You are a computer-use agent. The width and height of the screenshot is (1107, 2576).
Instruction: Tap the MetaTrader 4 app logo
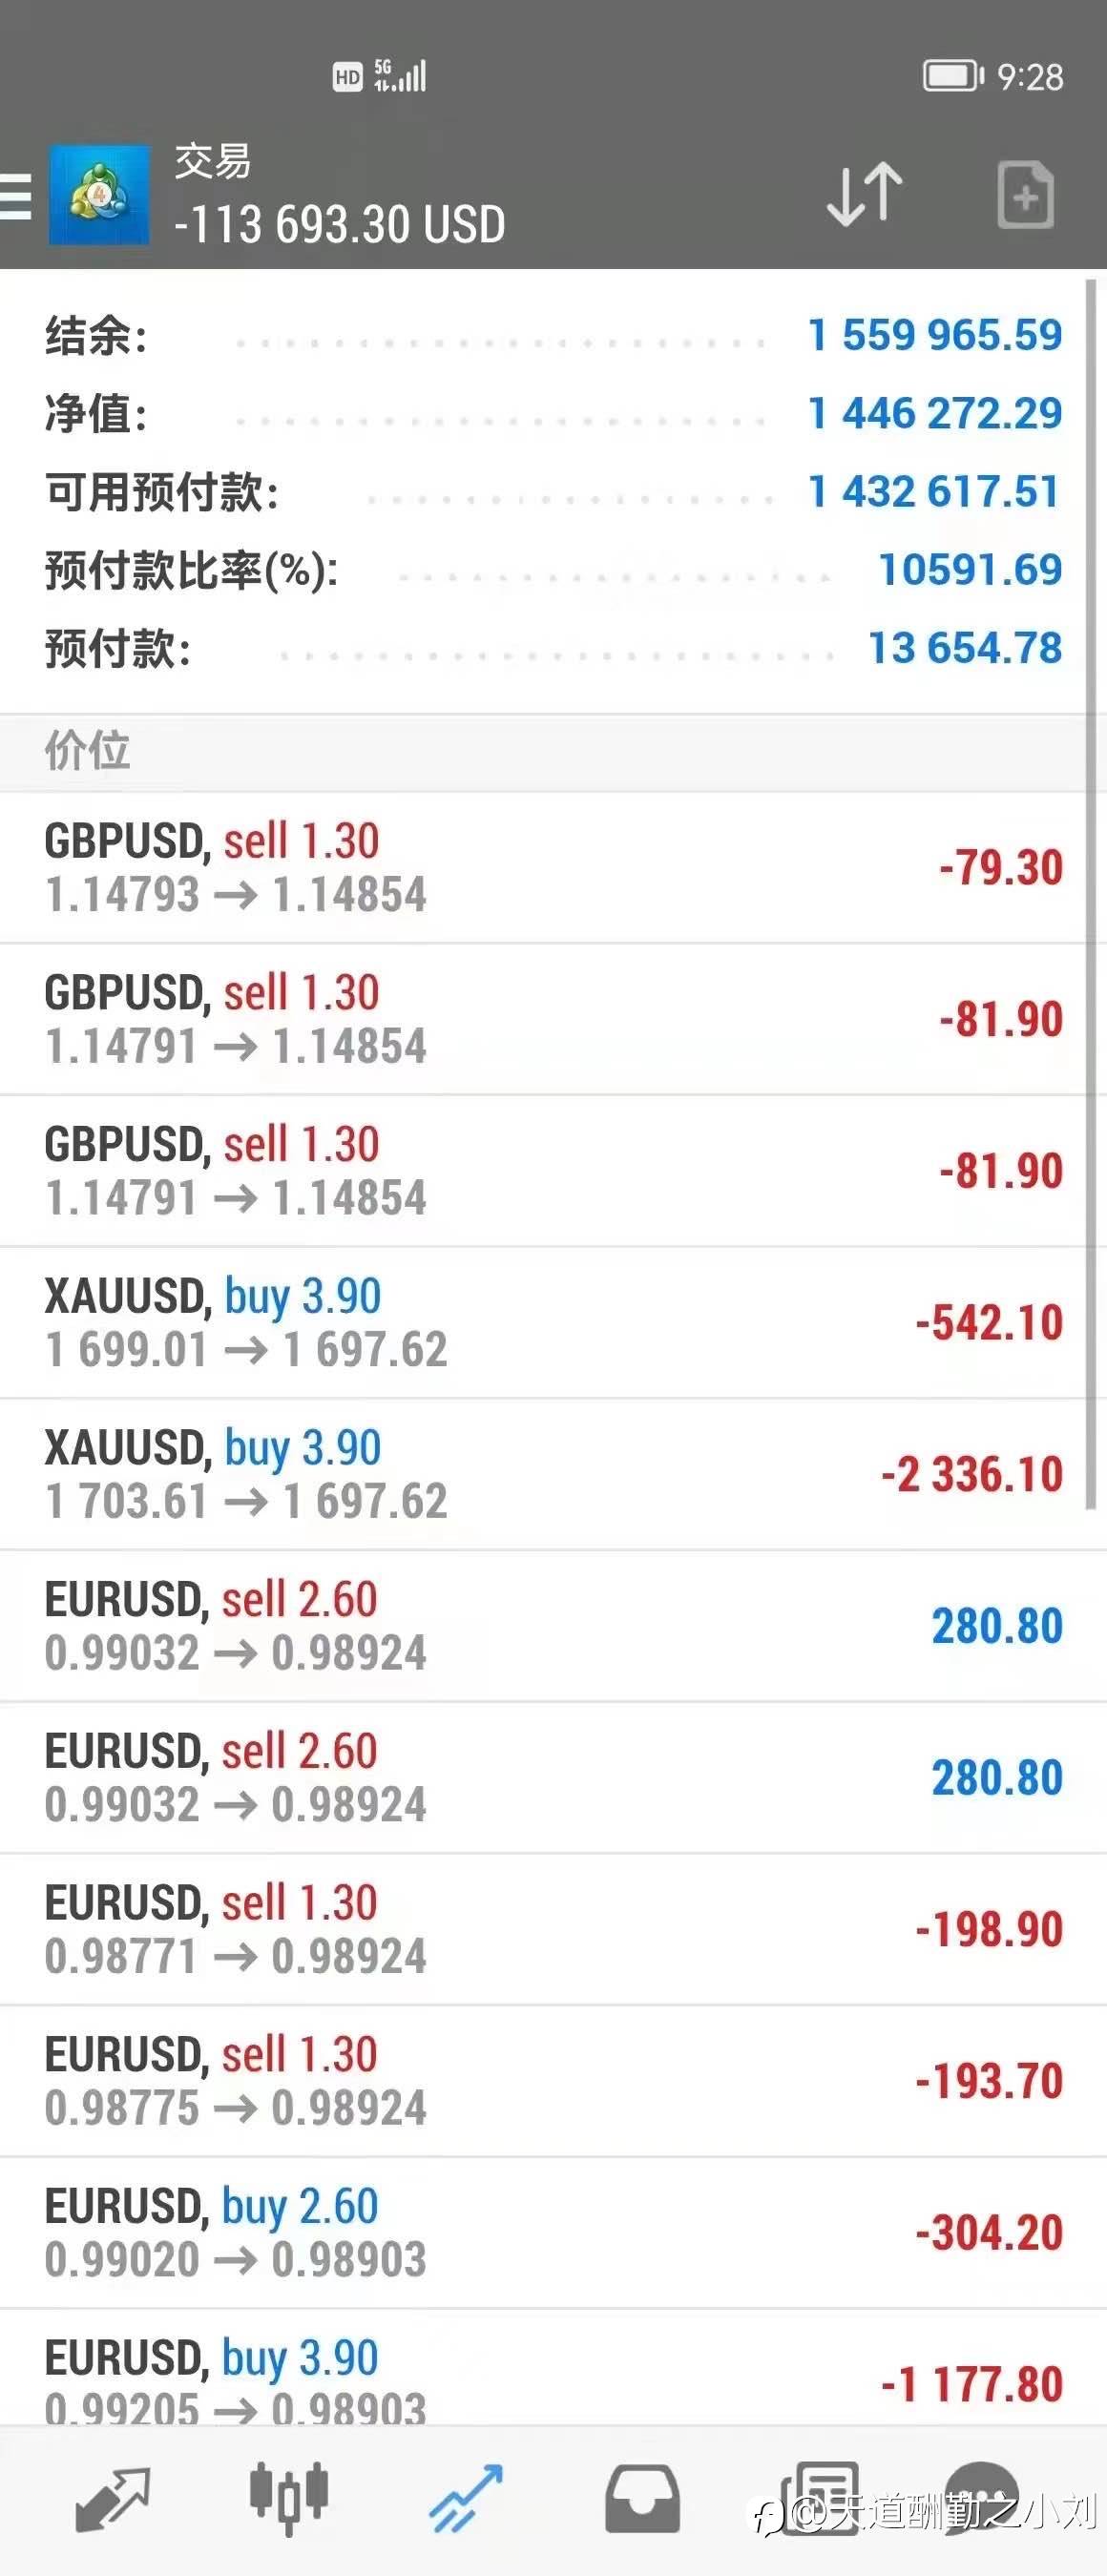(x=99, y=195)
